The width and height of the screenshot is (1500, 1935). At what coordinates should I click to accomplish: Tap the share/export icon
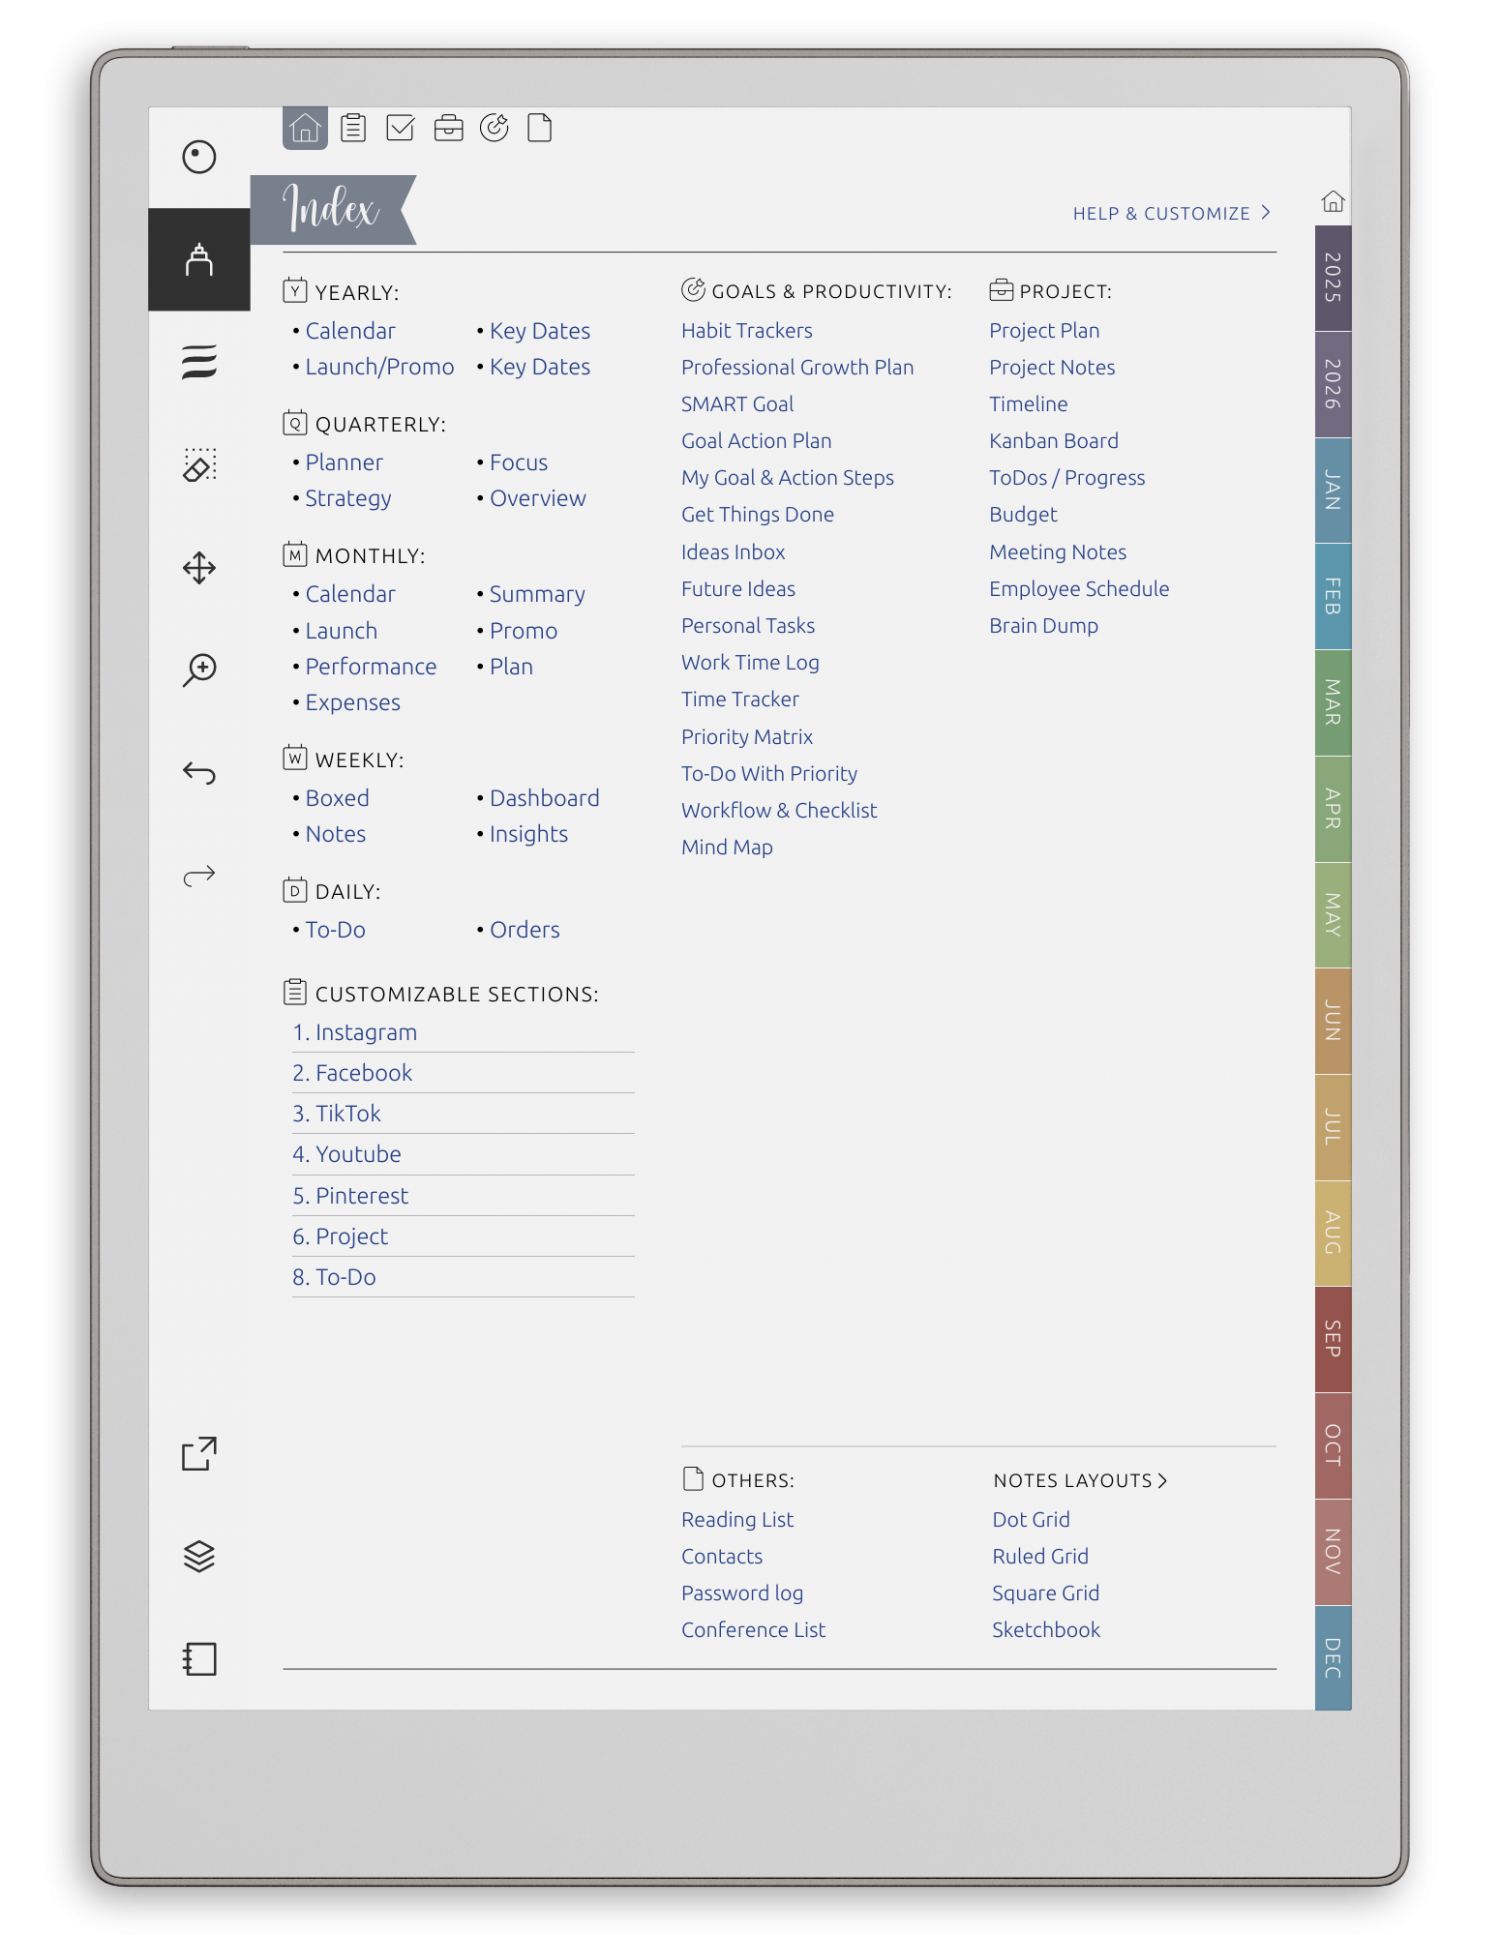[x=199, y=1454]
